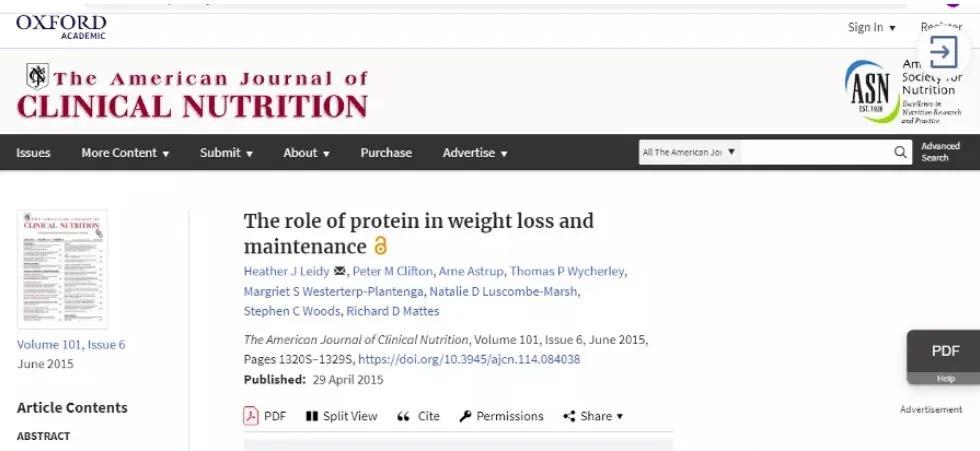Click the PDF icon below the publication date
Image resolution: width=980 pixels, height=451 pixels.
tap(251, 416)
